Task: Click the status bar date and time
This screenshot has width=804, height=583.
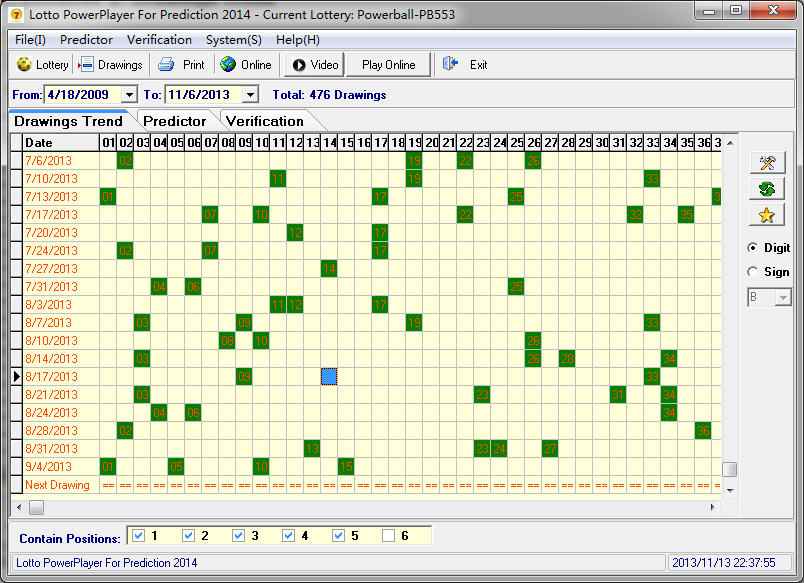Action: tap(723, 562)
